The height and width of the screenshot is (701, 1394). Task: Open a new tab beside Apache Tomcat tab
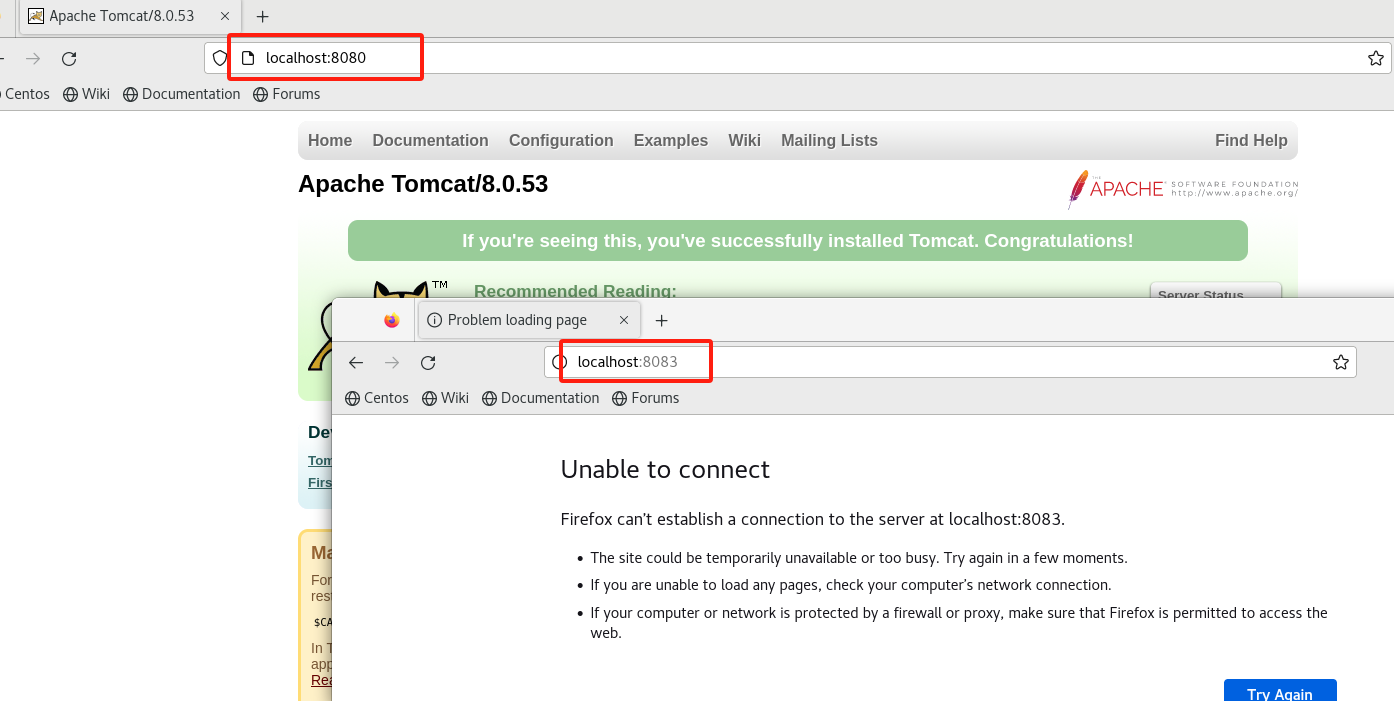tap(263, 17)
